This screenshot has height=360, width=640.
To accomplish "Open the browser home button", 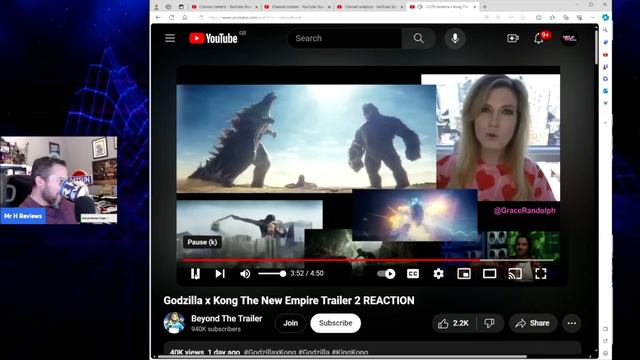I will [x=185, y=18].
